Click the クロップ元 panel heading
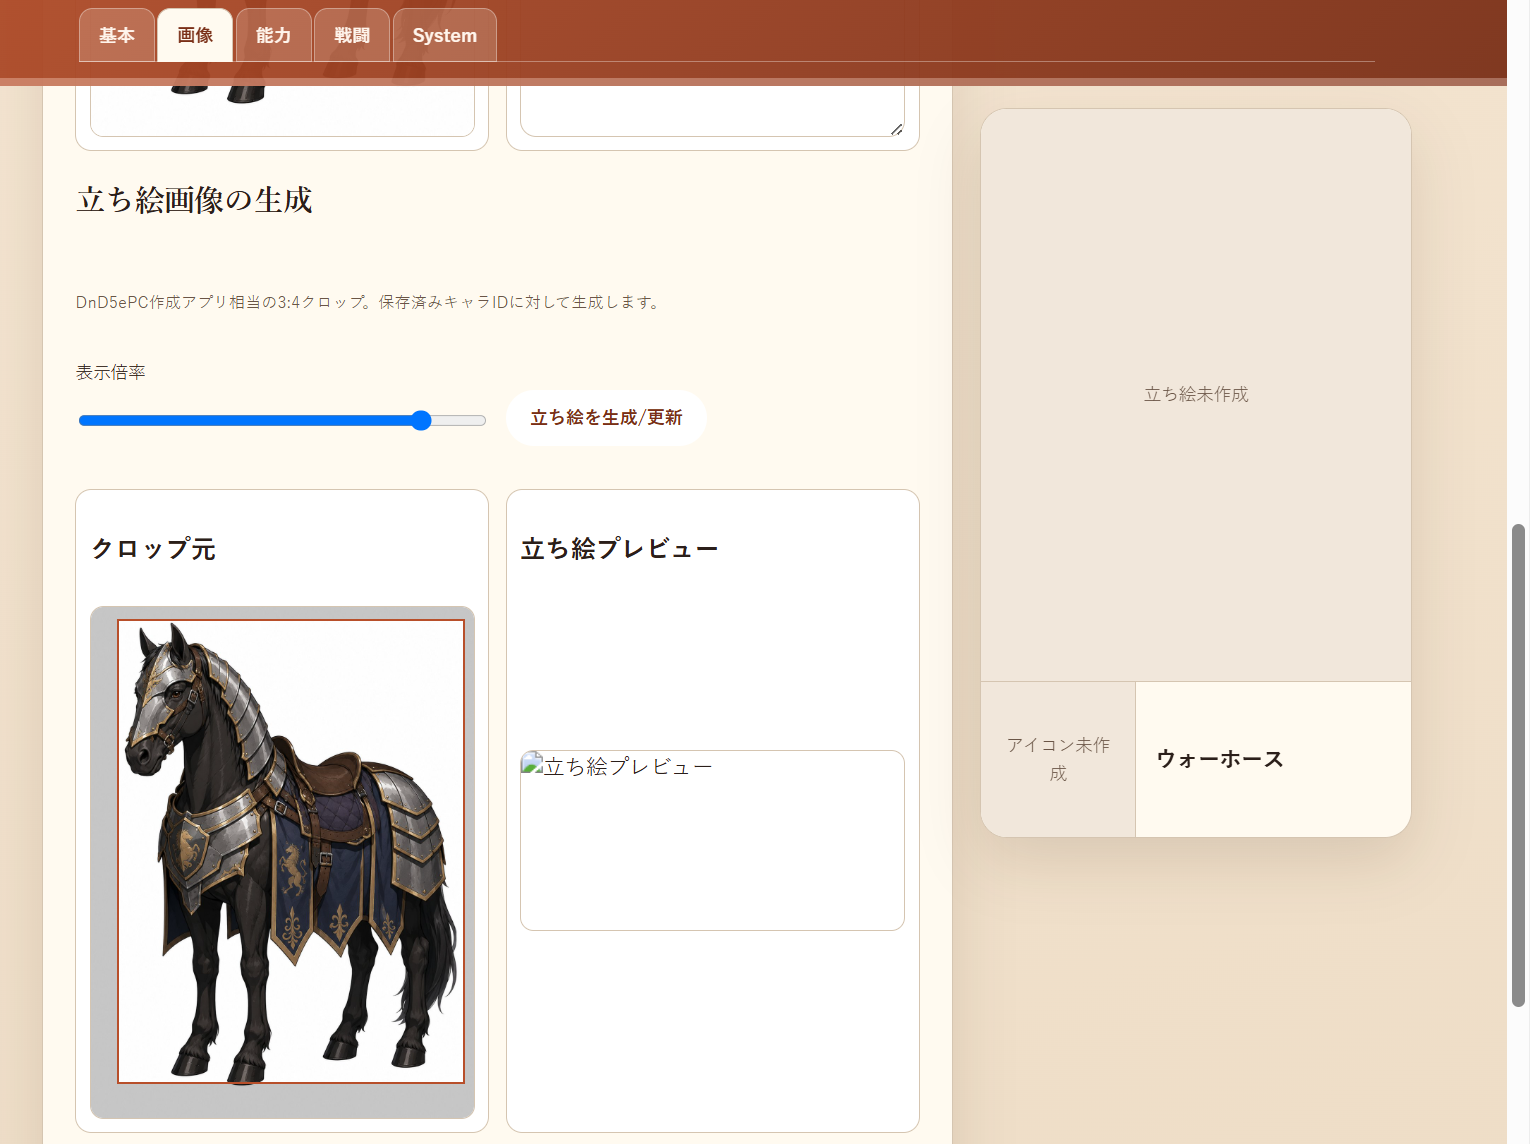 click(154, 549)
